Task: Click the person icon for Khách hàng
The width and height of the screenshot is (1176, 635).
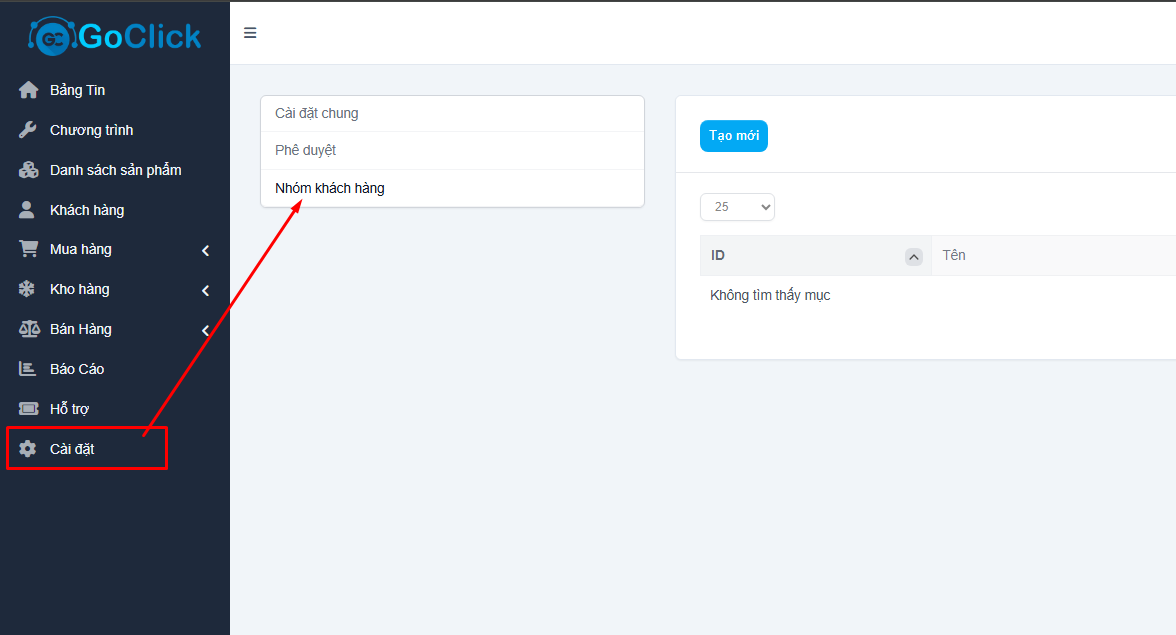Action: pos(28,210)
